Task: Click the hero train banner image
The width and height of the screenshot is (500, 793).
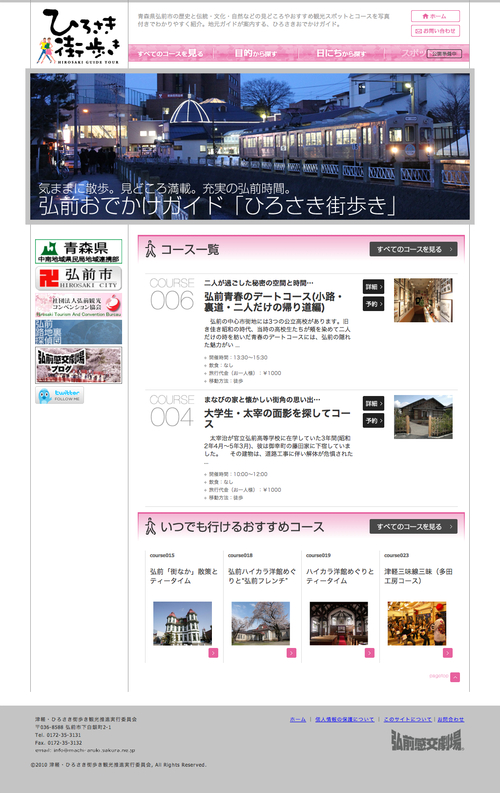Action: click(x=250, y=147)
